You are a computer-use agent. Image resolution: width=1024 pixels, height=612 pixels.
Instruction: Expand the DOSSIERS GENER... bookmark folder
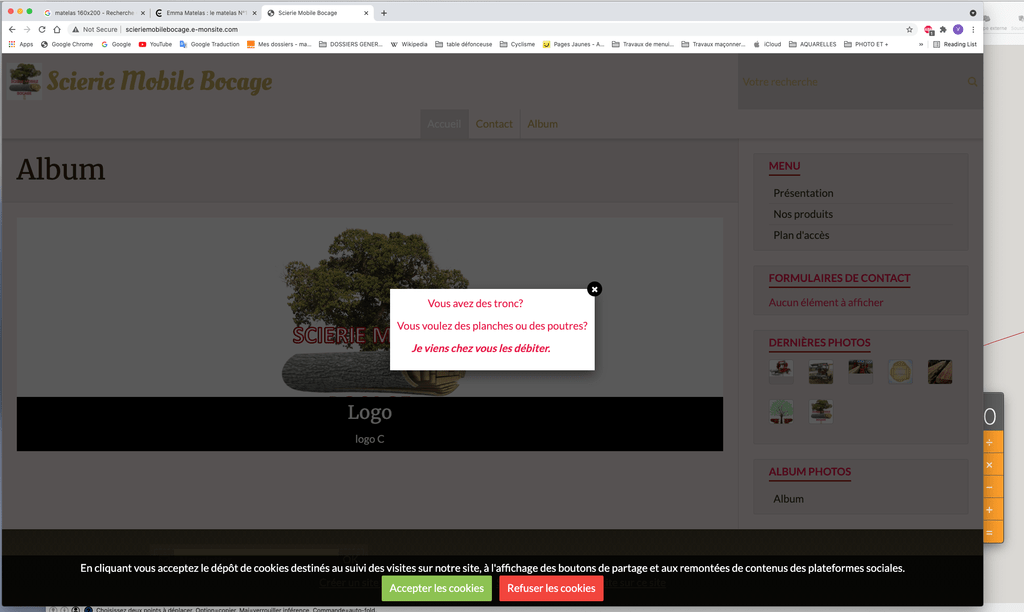click(351, 44)
